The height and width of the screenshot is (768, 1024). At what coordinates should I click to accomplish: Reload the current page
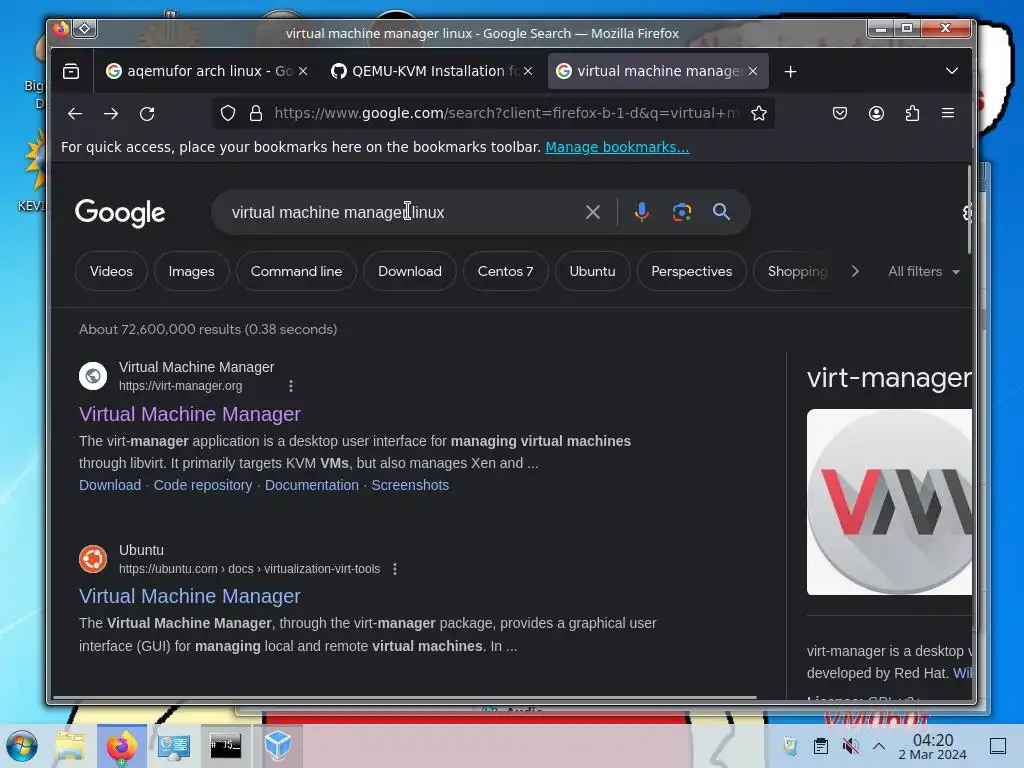148,114
